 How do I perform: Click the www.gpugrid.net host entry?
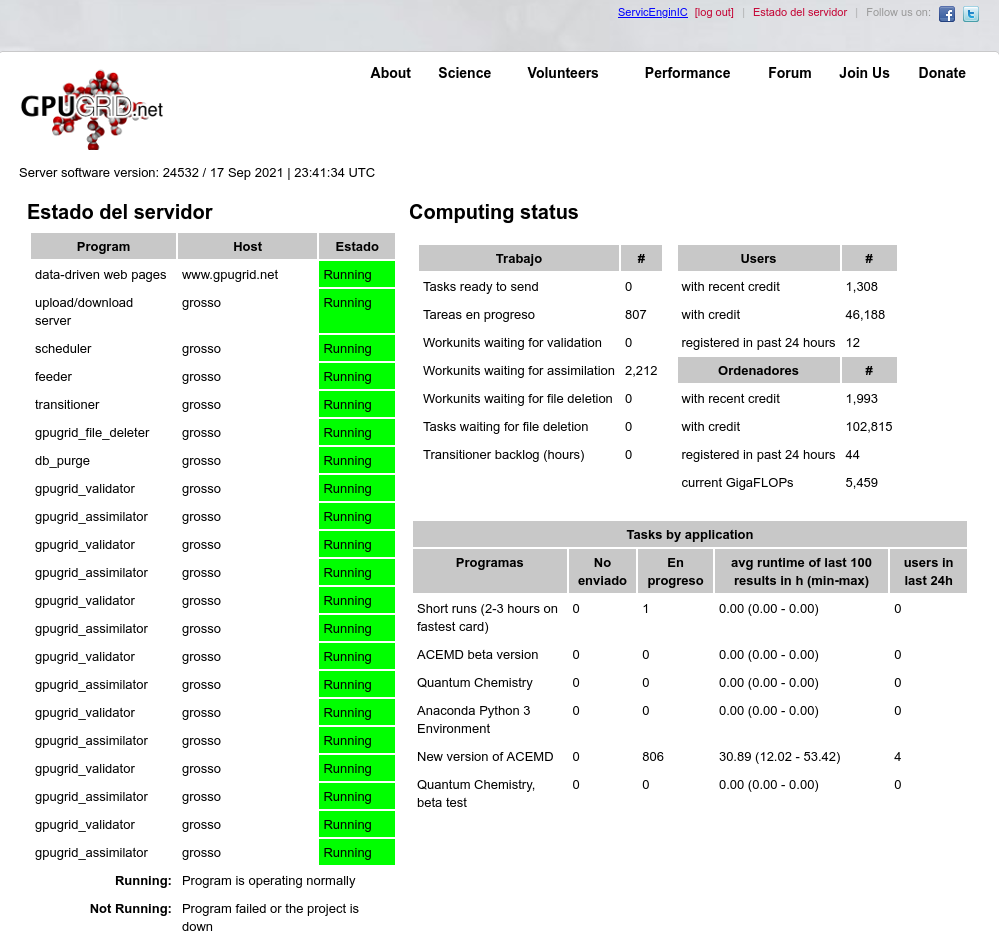230,275
